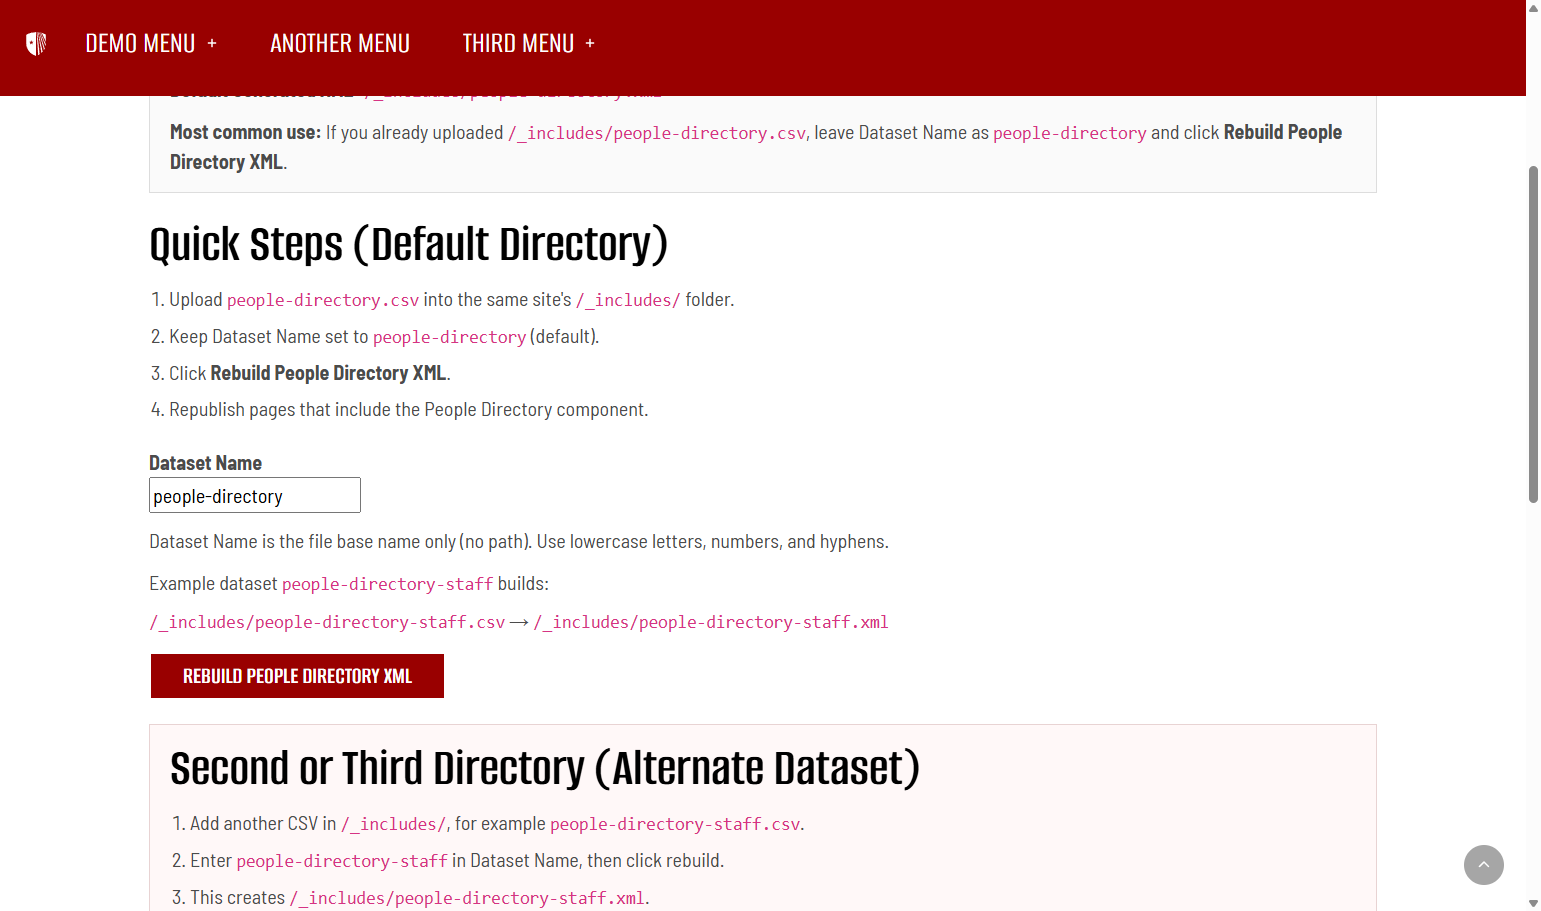Click 'Republish pages that include' step text
This screenshot has height=911, width=1541.
coord(408,409)
